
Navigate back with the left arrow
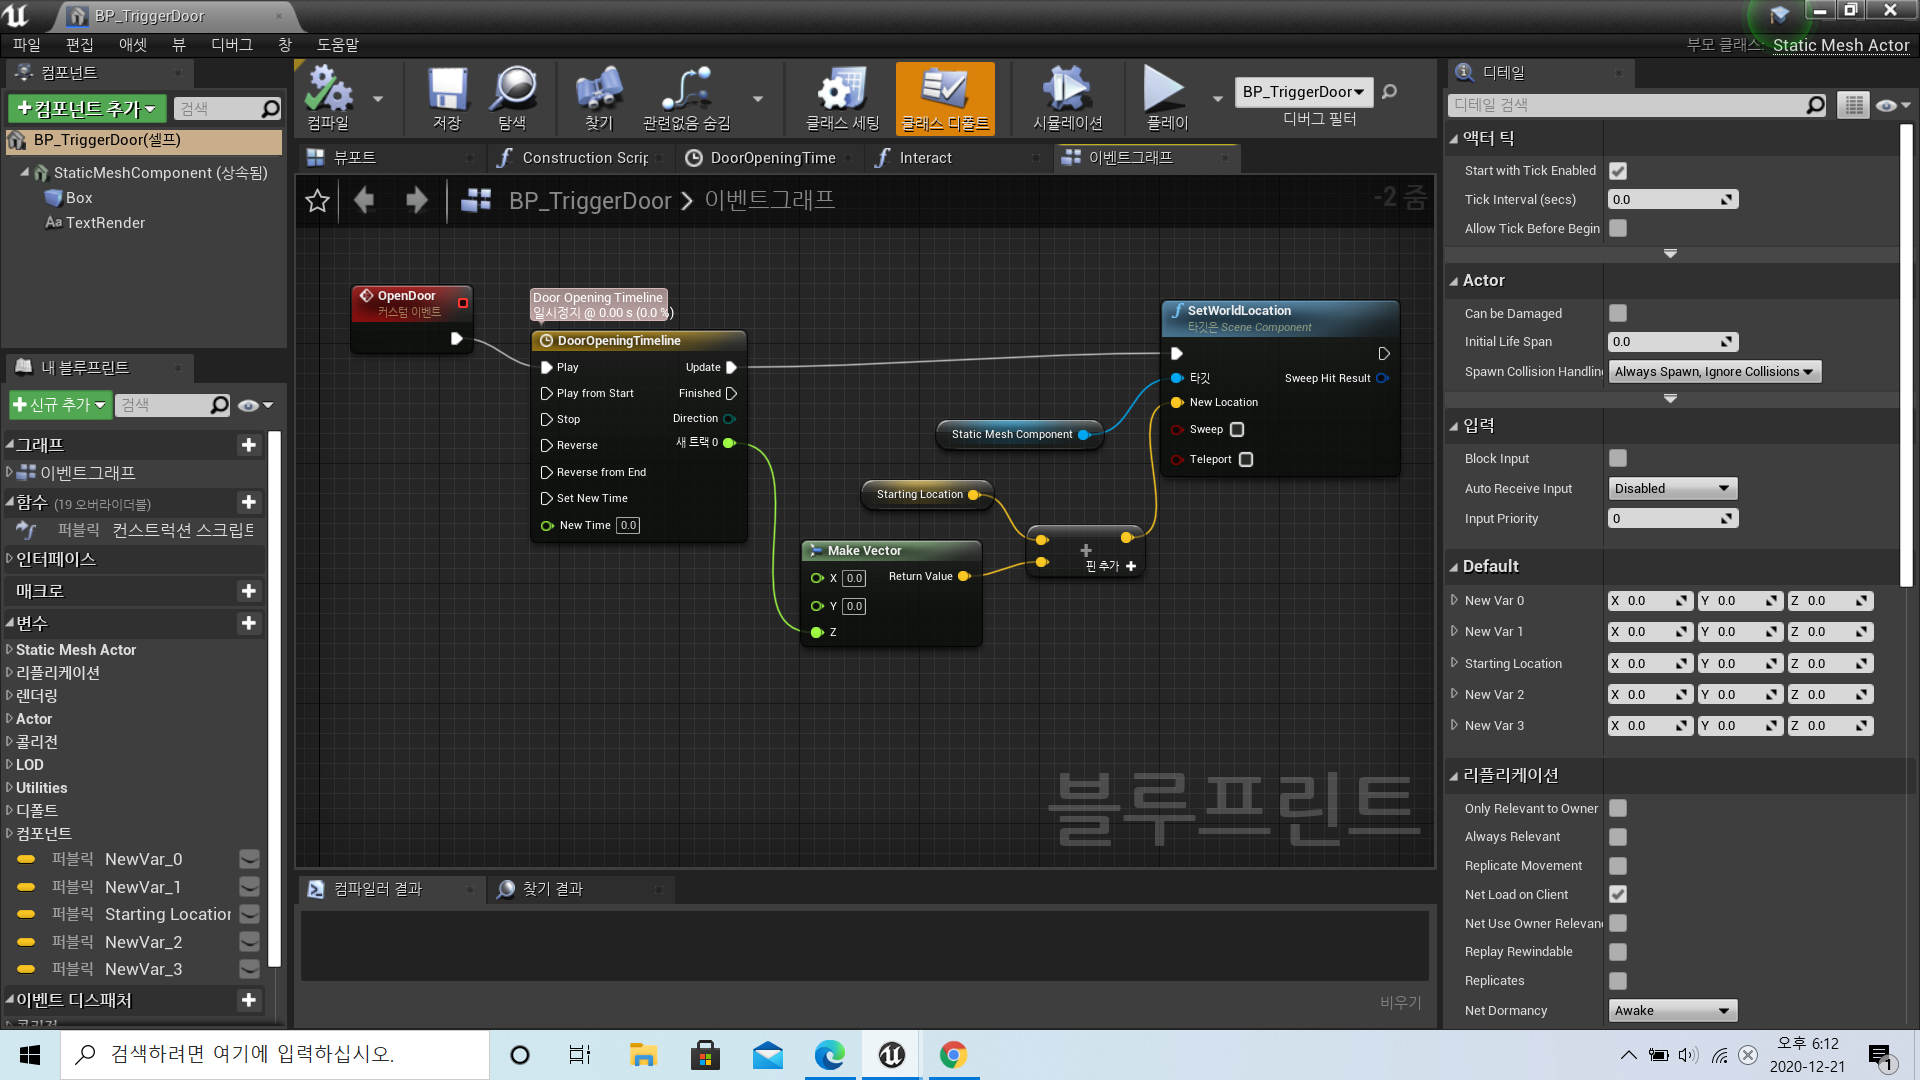point(364,200)
